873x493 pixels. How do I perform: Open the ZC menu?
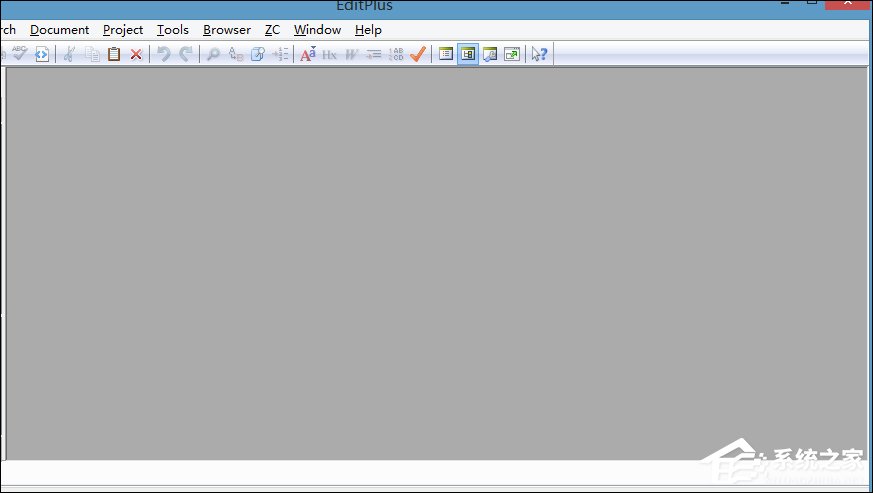[272, 30]
